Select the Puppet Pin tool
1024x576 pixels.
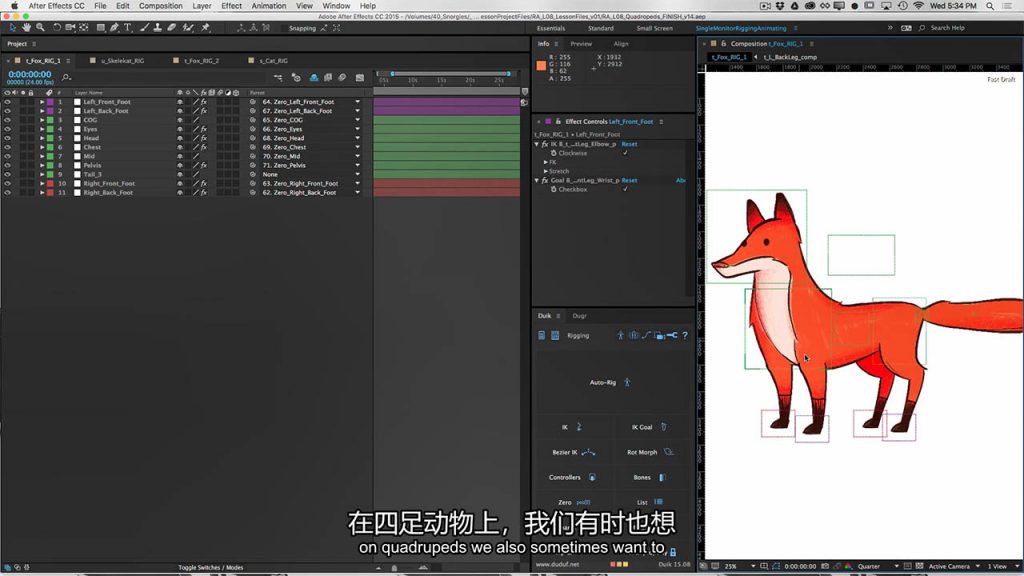[x=205, y=27]
